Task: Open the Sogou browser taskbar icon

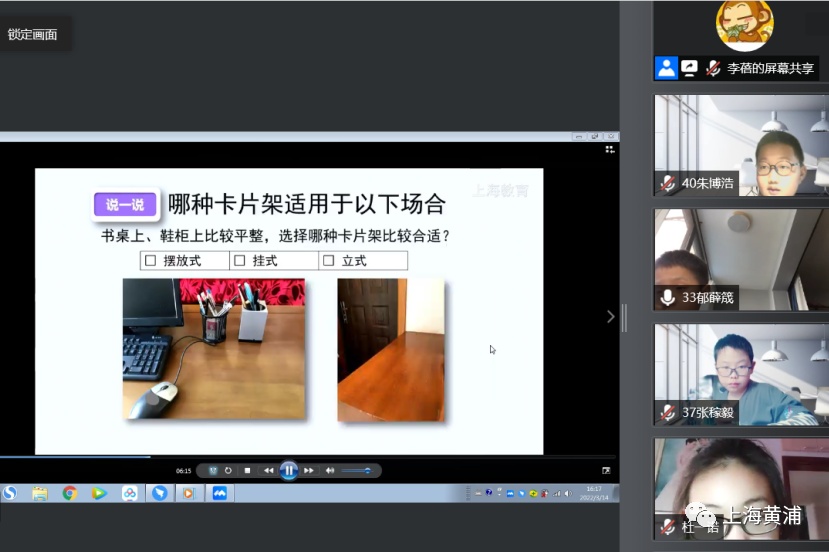Action: (10, 493)
